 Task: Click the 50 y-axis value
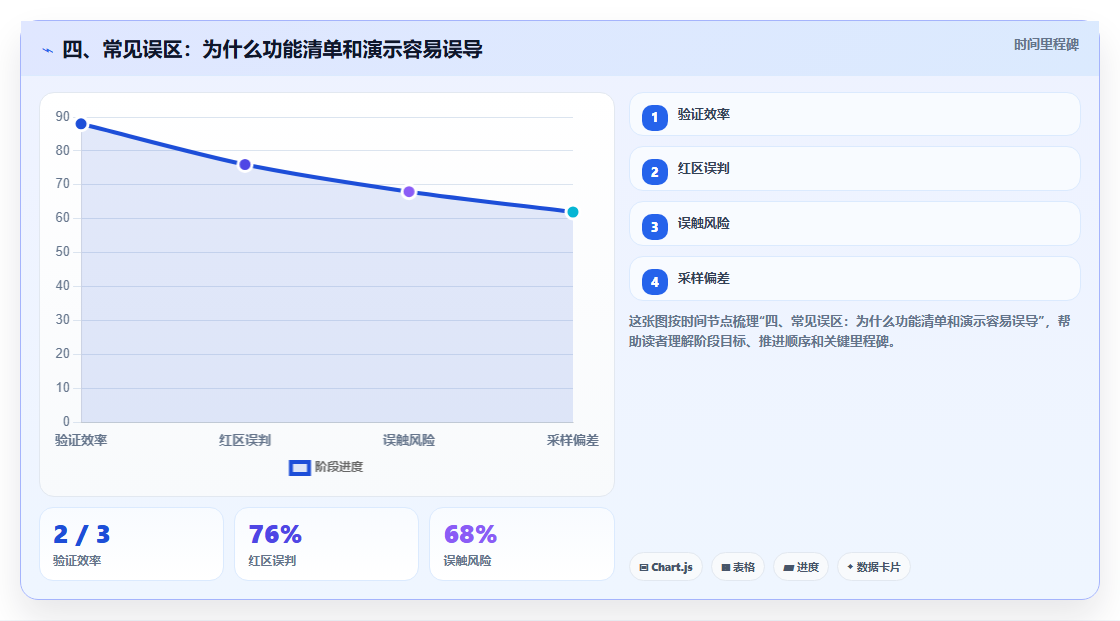click(63, 252)
